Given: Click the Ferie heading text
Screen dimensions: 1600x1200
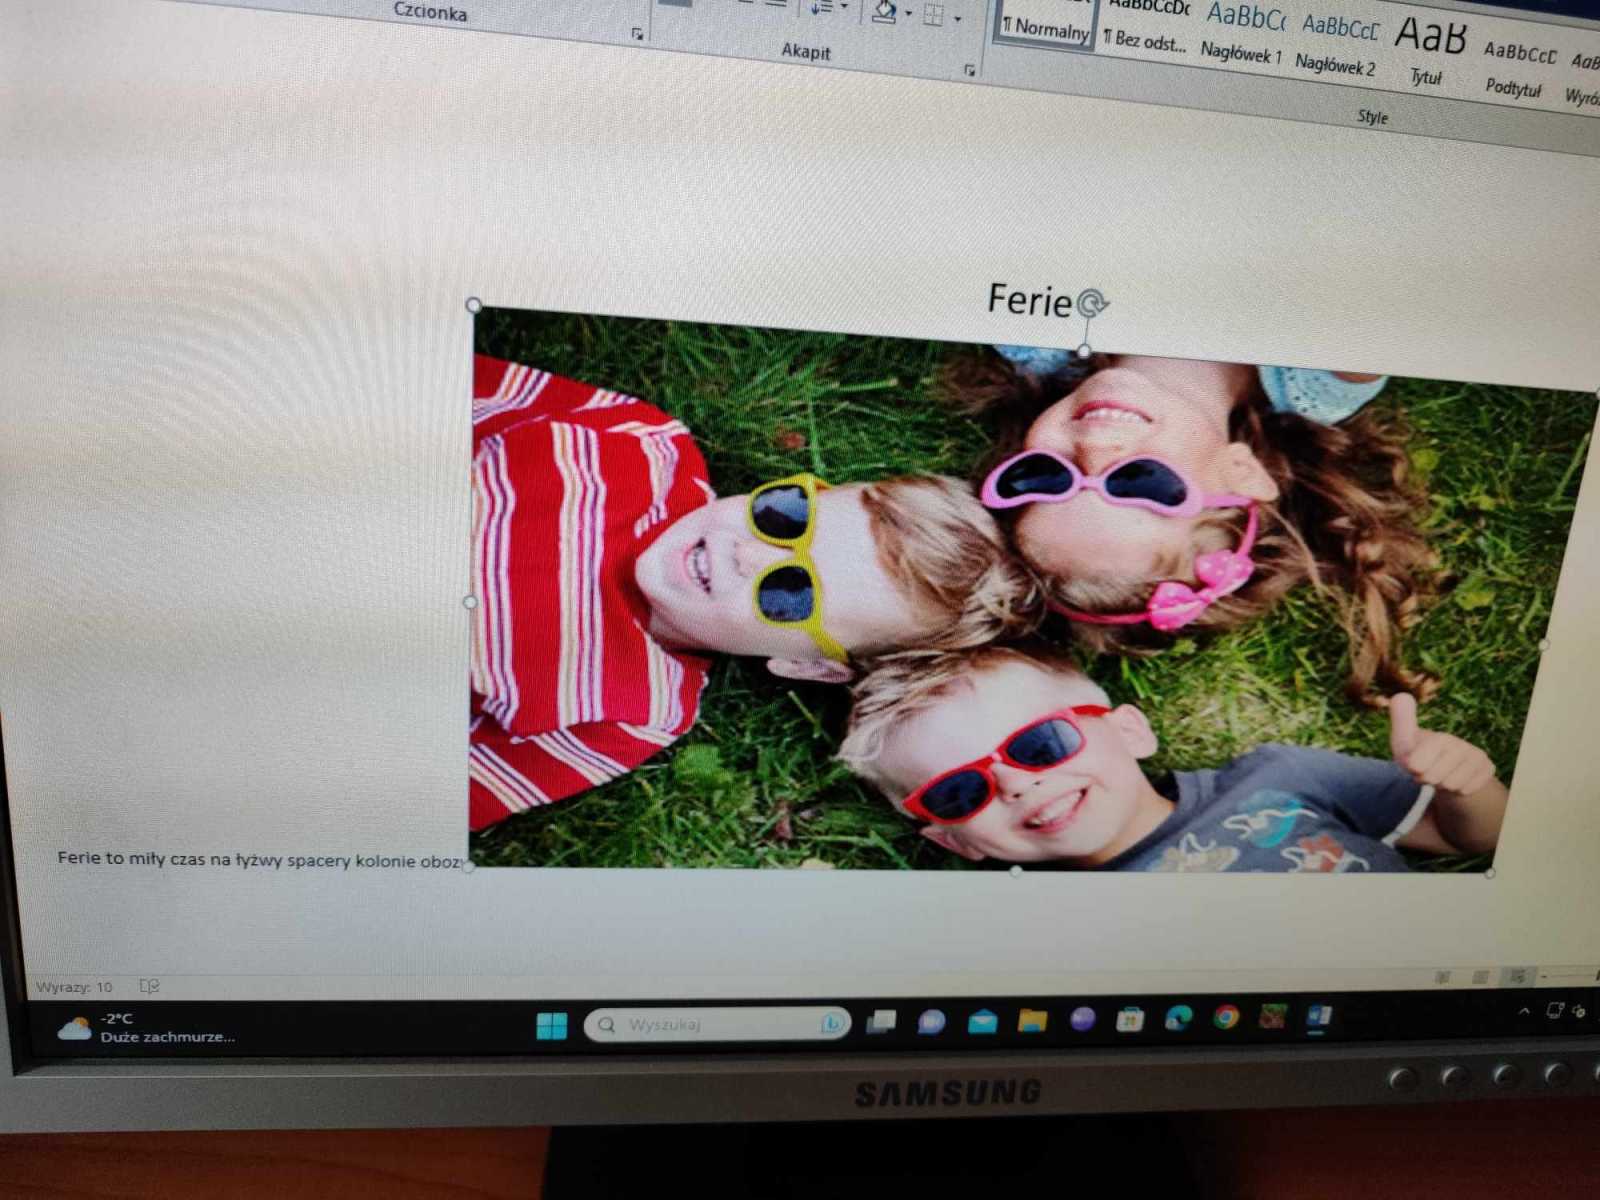Looking at the screenshot, I should click(1030, 300).
